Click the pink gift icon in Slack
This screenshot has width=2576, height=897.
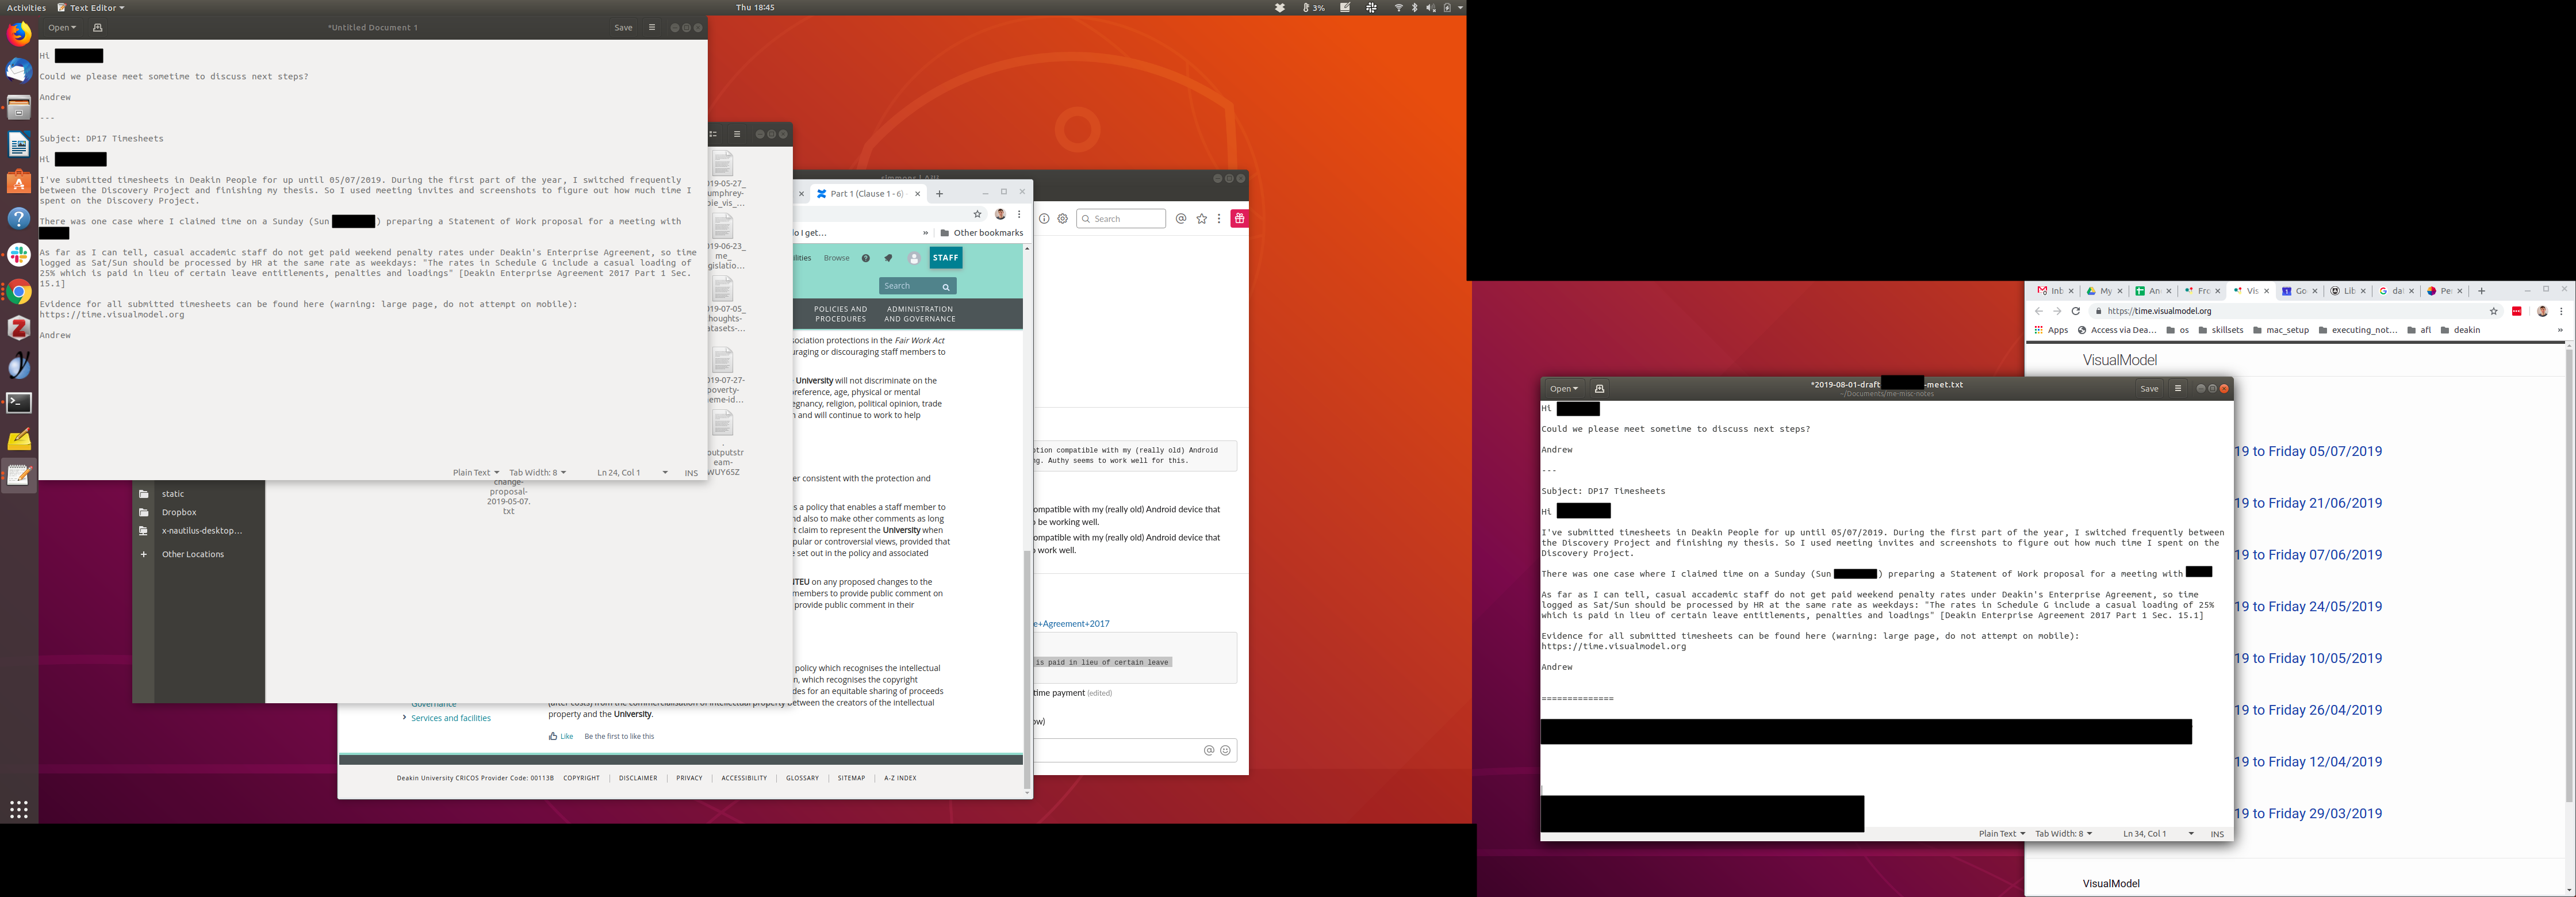[1239, 219]
